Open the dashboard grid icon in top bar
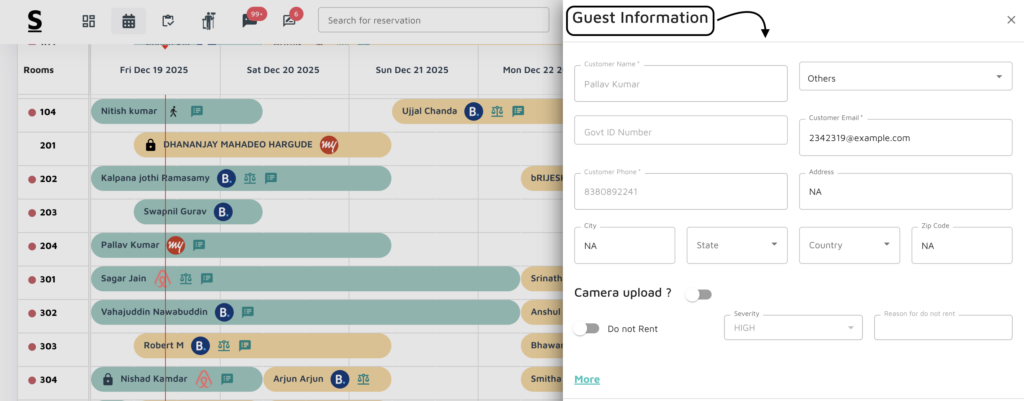1024x401 pixels. [89, 21]
